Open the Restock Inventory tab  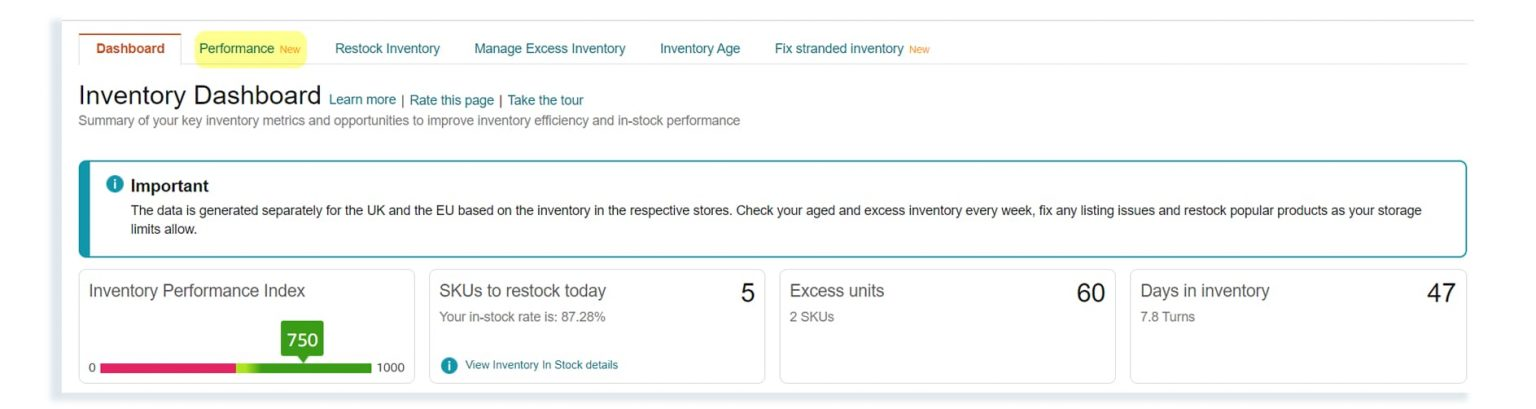tap(387, 48)
